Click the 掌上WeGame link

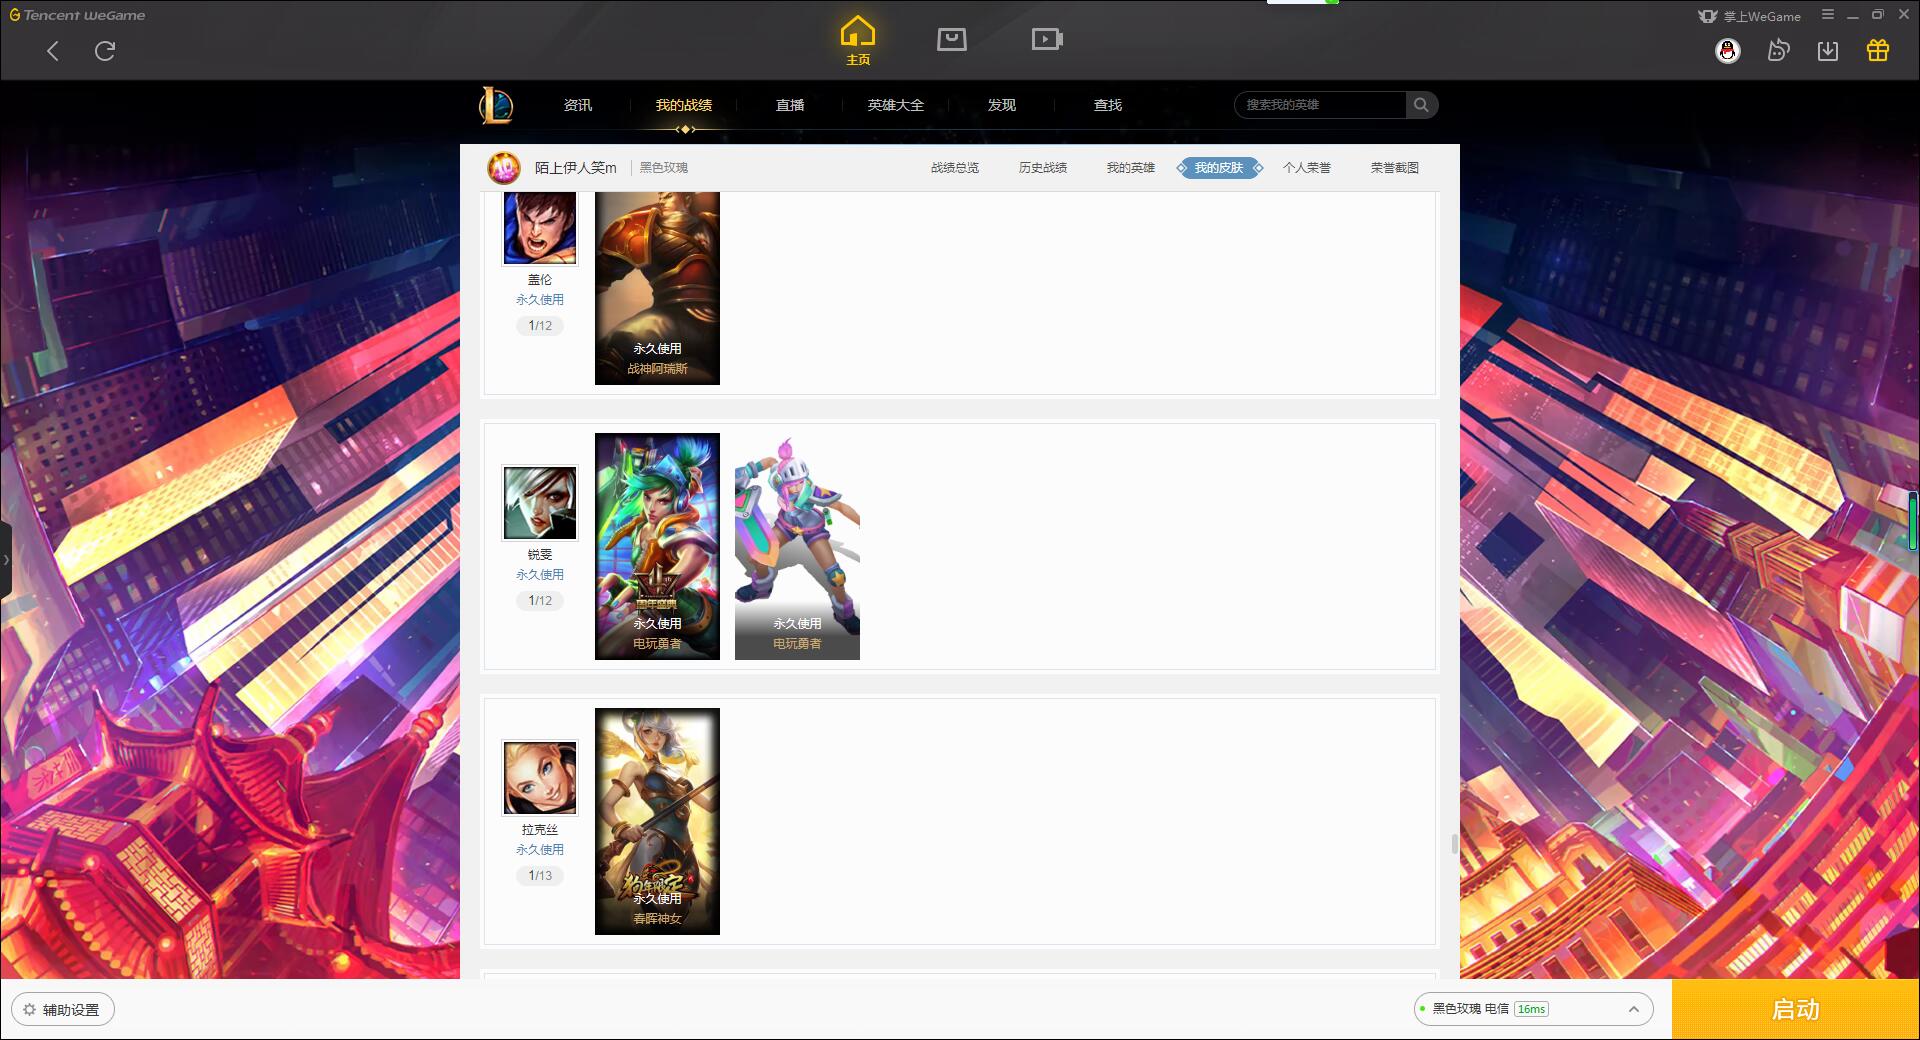click(x=1750, y=16)
